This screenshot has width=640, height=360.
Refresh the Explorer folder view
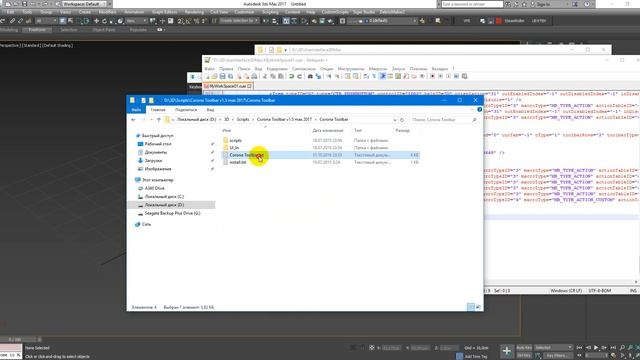pos(402,120)
